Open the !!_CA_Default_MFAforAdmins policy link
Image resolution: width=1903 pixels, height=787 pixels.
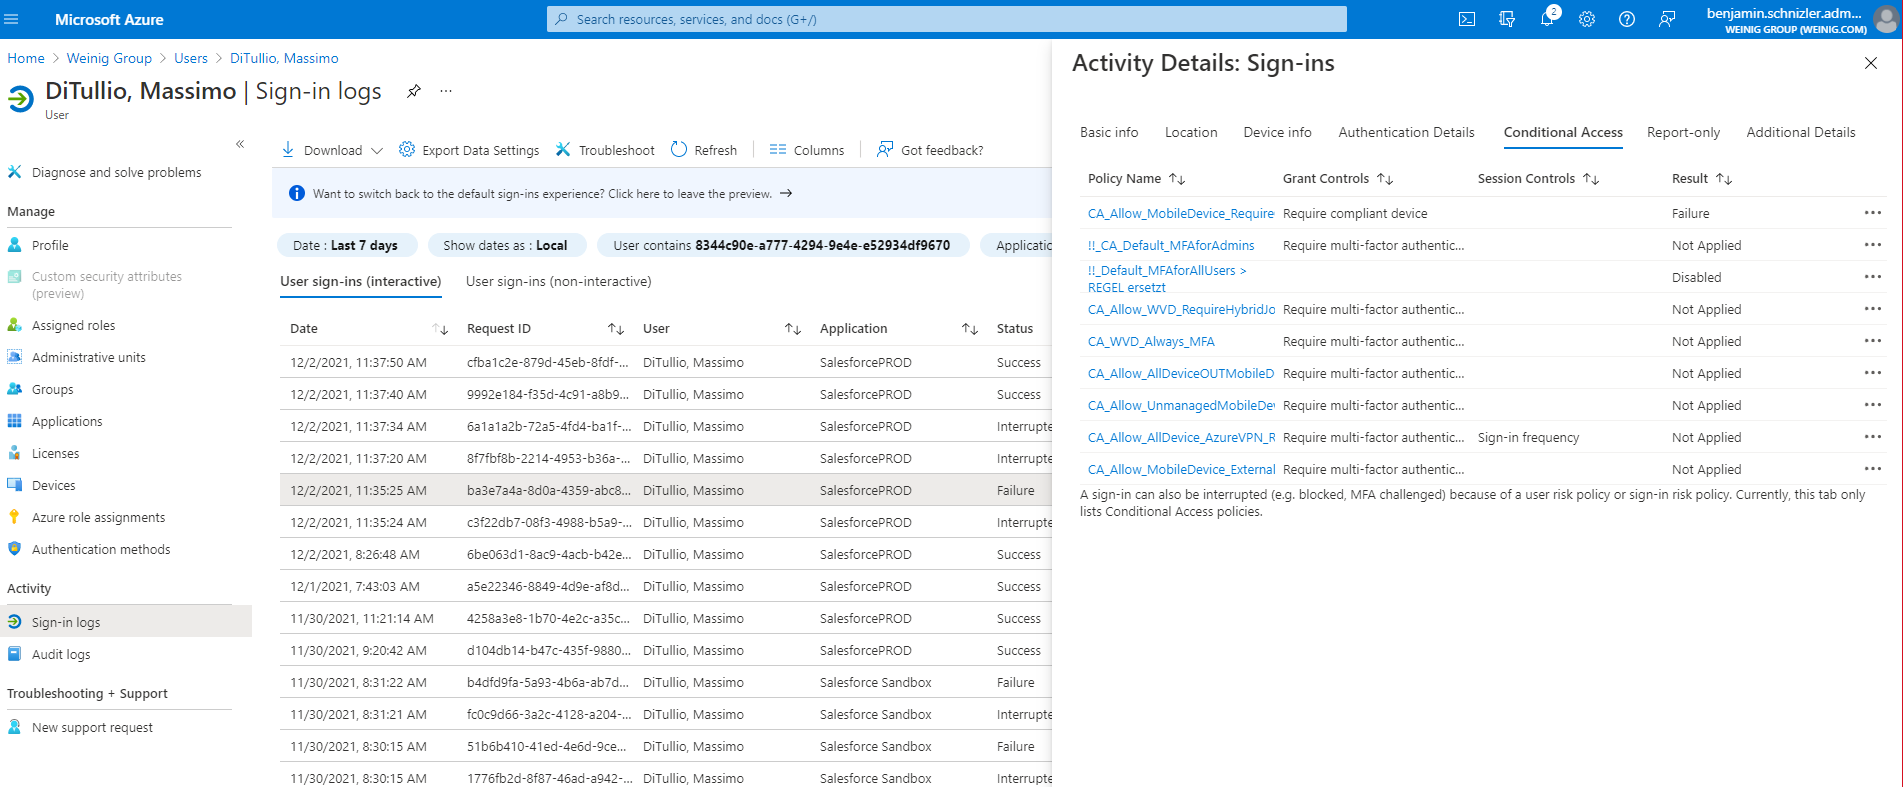[x=1171, y=245]
